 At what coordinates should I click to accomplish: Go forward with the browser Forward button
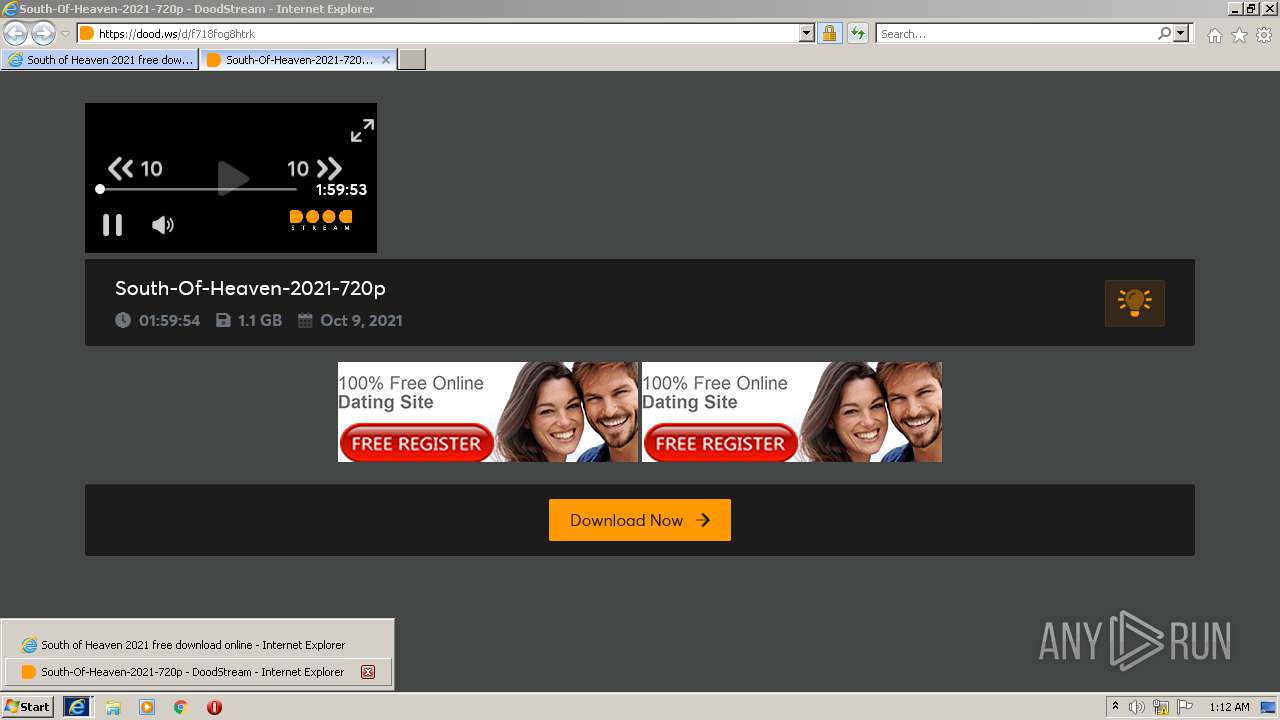coord(43,33)
